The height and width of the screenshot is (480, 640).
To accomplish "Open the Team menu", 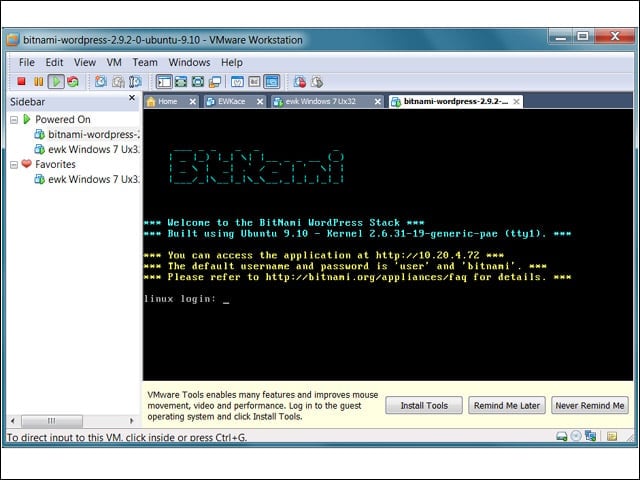I will click(145, 62).
